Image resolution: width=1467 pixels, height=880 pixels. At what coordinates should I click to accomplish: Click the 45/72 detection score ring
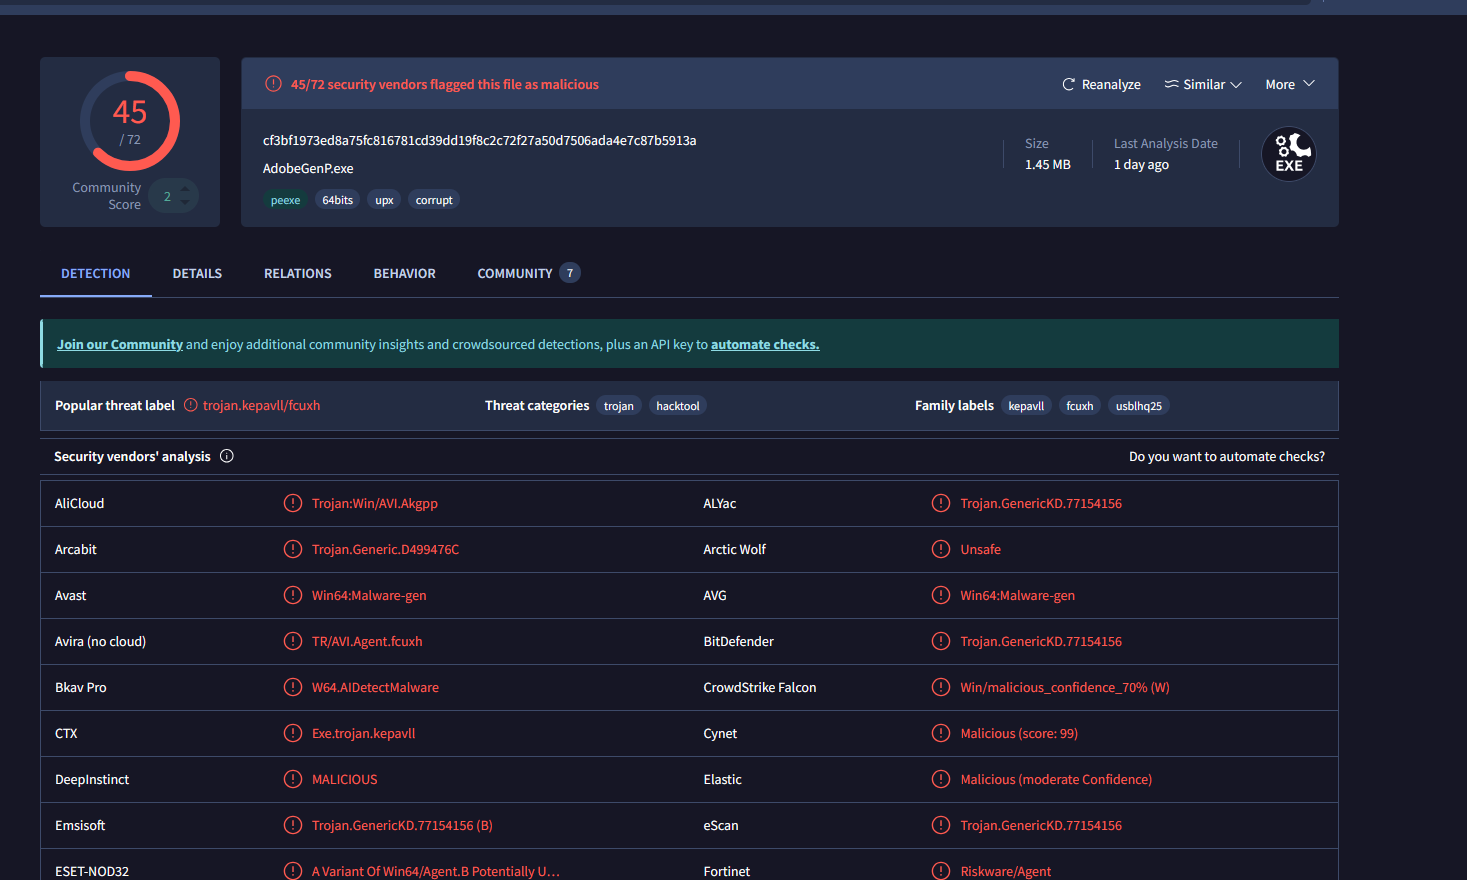(130, 121)
